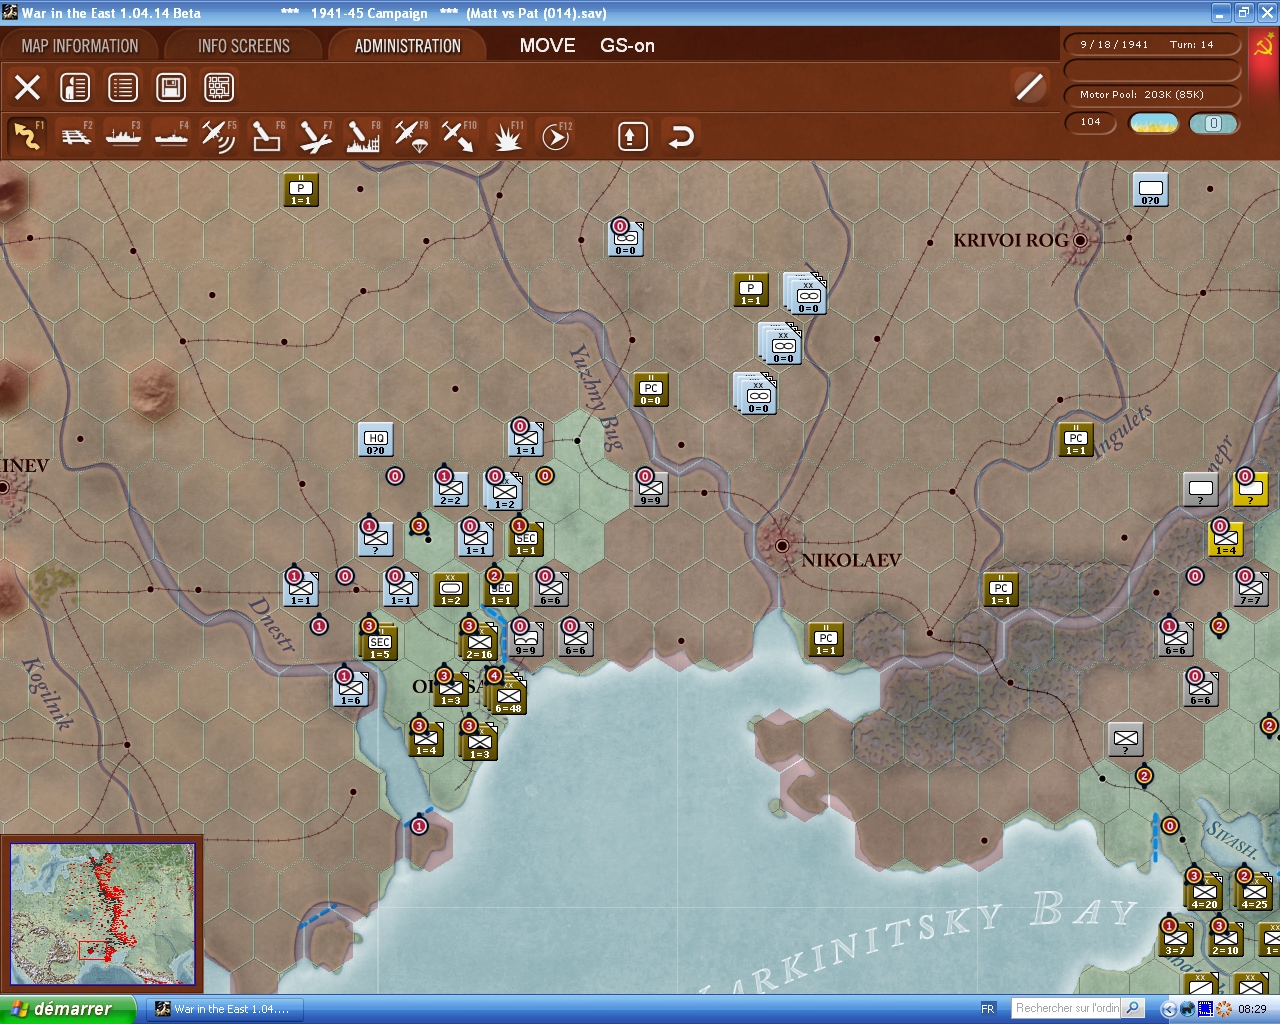Select the HQ unit counter labeled 0?0
This screenshot has height=1024, width=1280.
pyautogui.click(x=376, y=439)
